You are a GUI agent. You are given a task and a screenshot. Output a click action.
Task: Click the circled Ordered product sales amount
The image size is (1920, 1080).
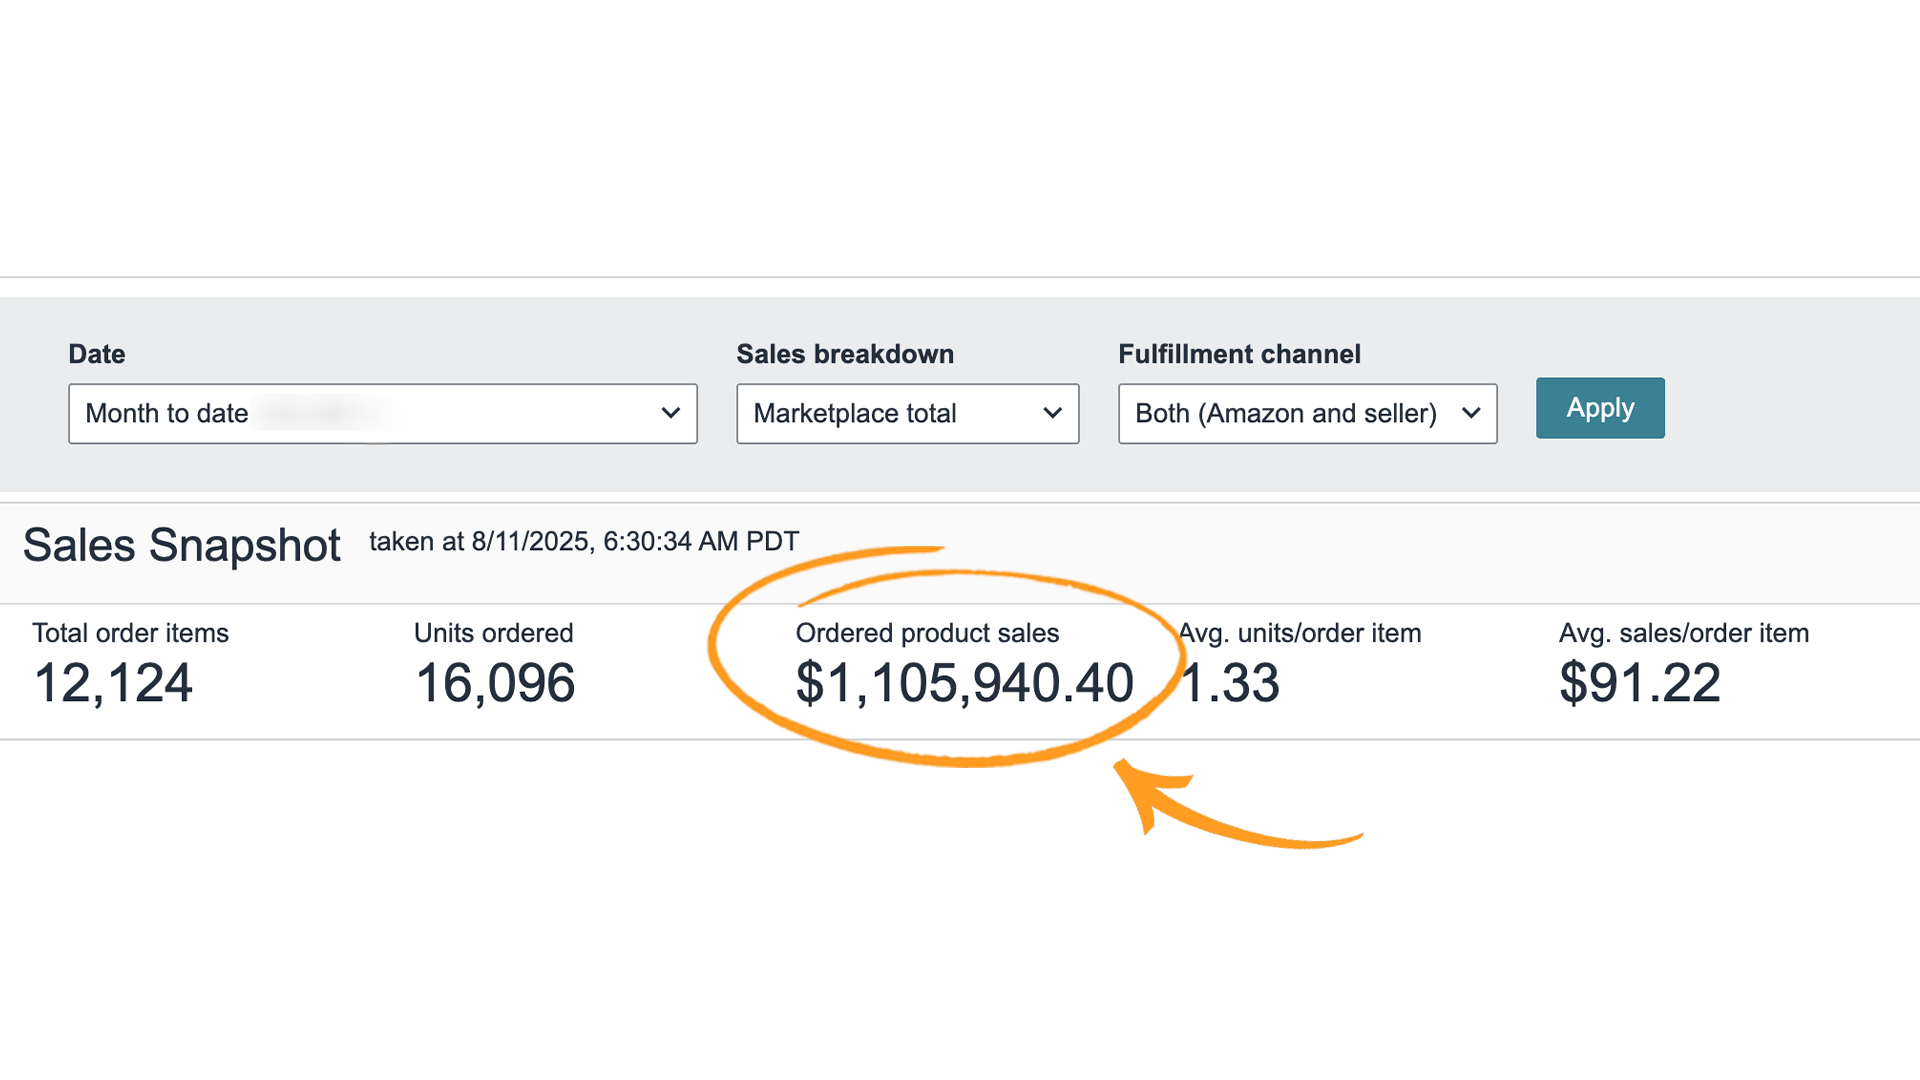(x=963, y=683)
